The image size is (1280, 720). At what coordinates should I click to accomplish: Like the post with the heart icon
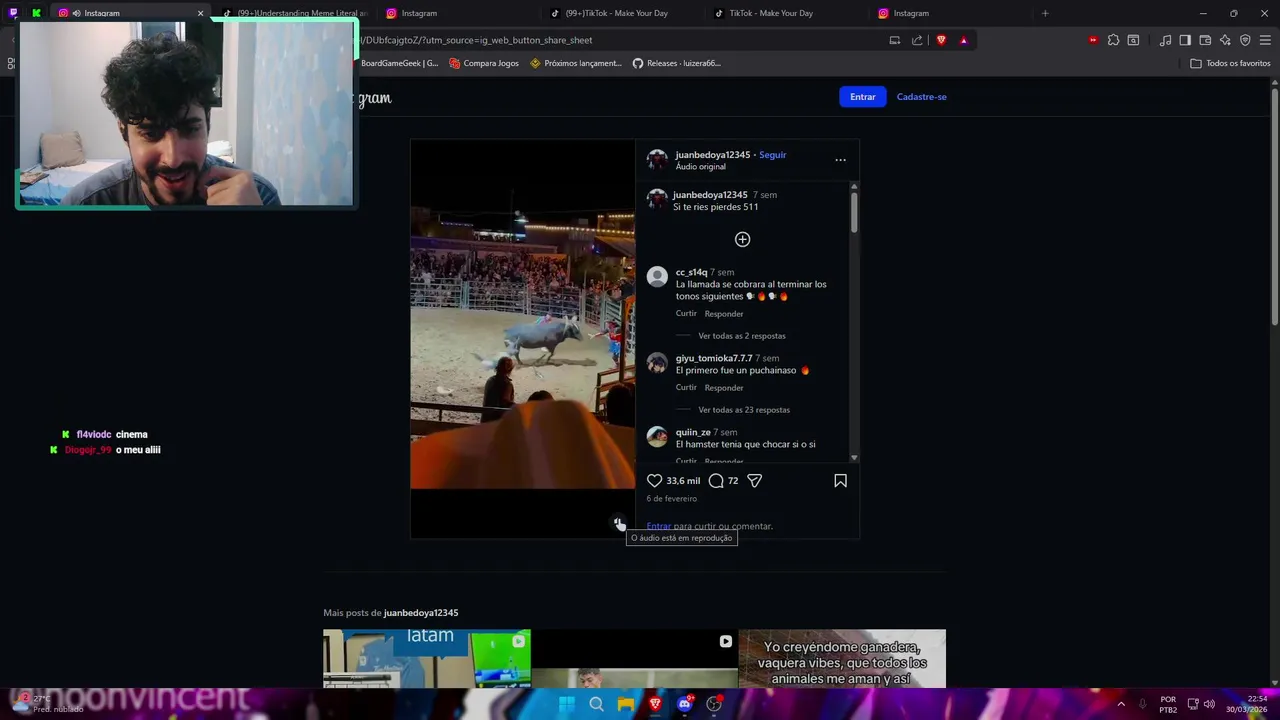click(x=655, y=481)
